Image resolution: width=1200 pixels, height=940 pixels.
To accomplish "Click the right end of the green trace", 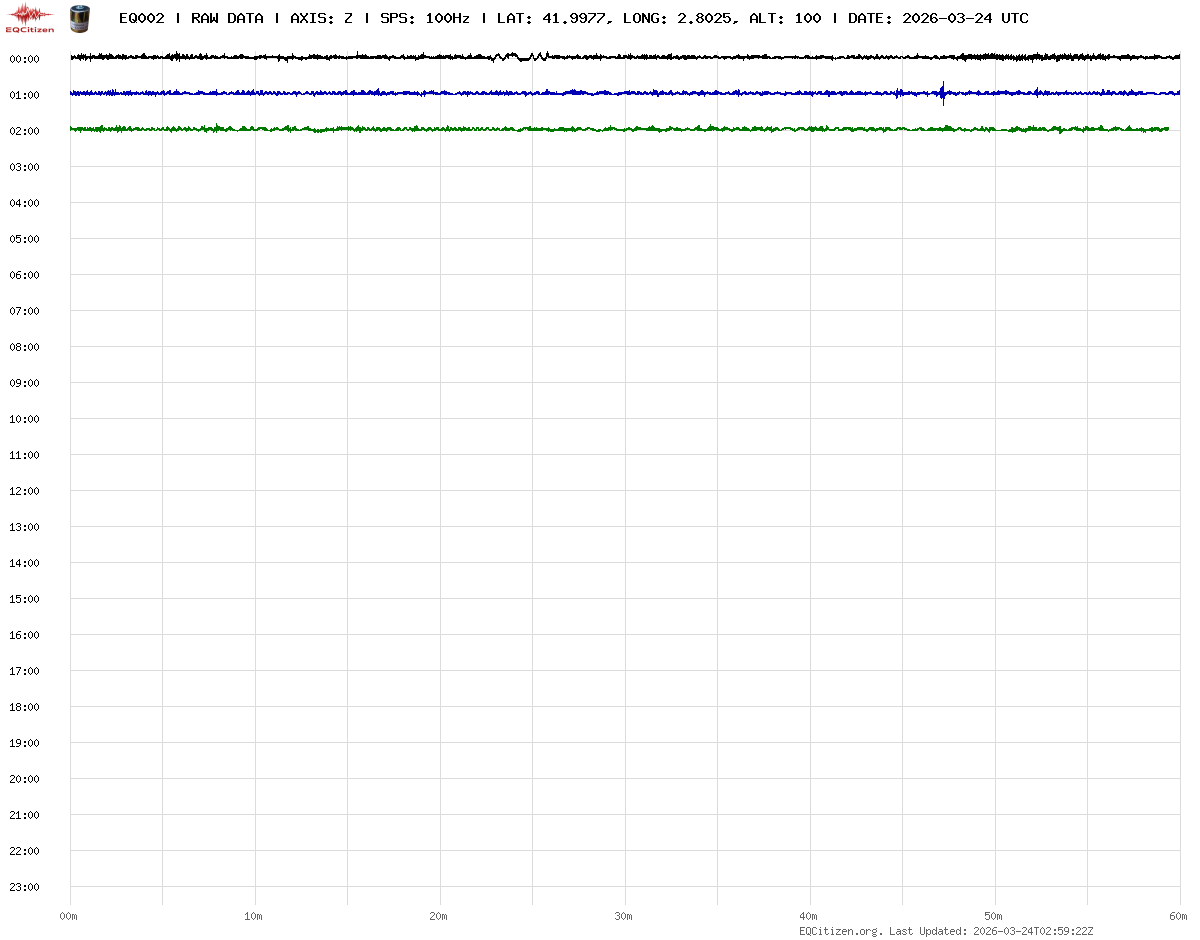I will tap(1166, 129).
